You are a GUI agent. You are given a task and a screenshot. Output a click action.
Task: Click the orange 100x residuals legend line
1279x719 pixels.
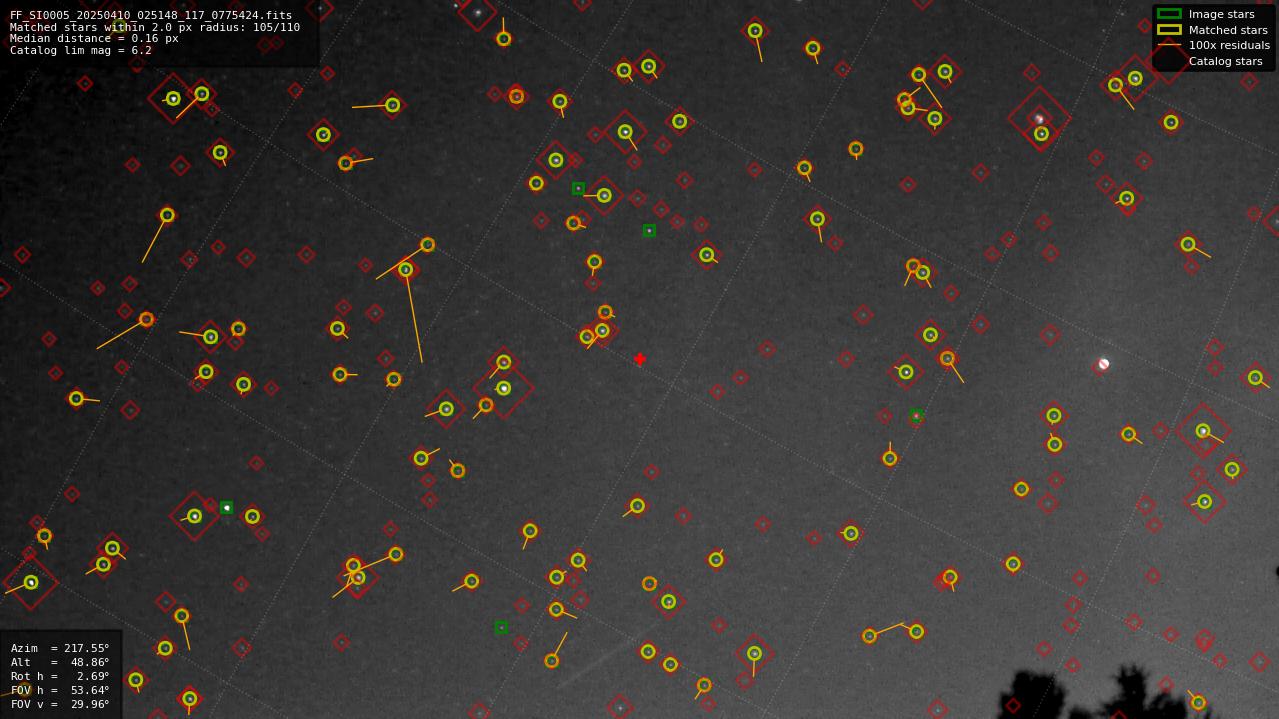1169,45
